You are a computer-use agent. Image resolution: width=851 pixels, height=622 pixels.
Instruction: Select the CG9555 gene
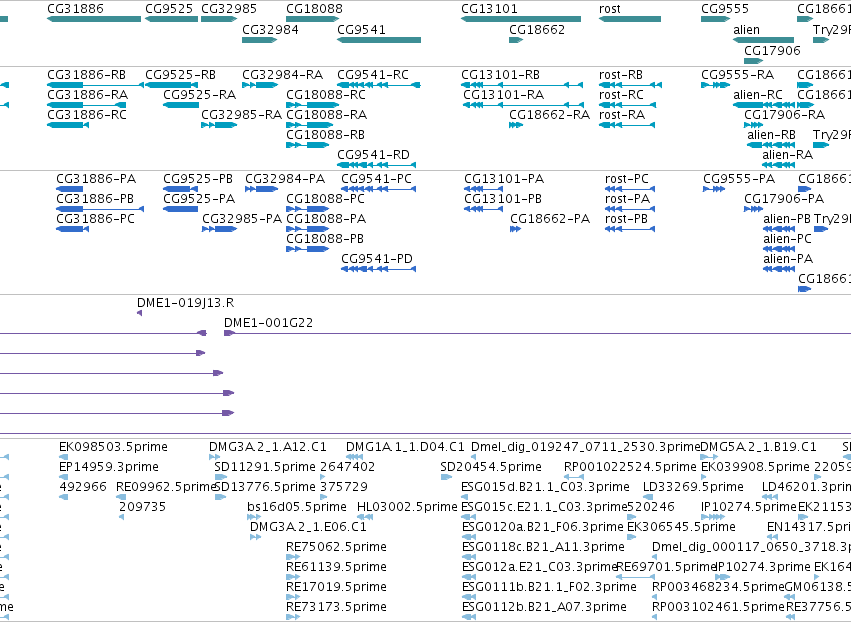tap(715, 19)
